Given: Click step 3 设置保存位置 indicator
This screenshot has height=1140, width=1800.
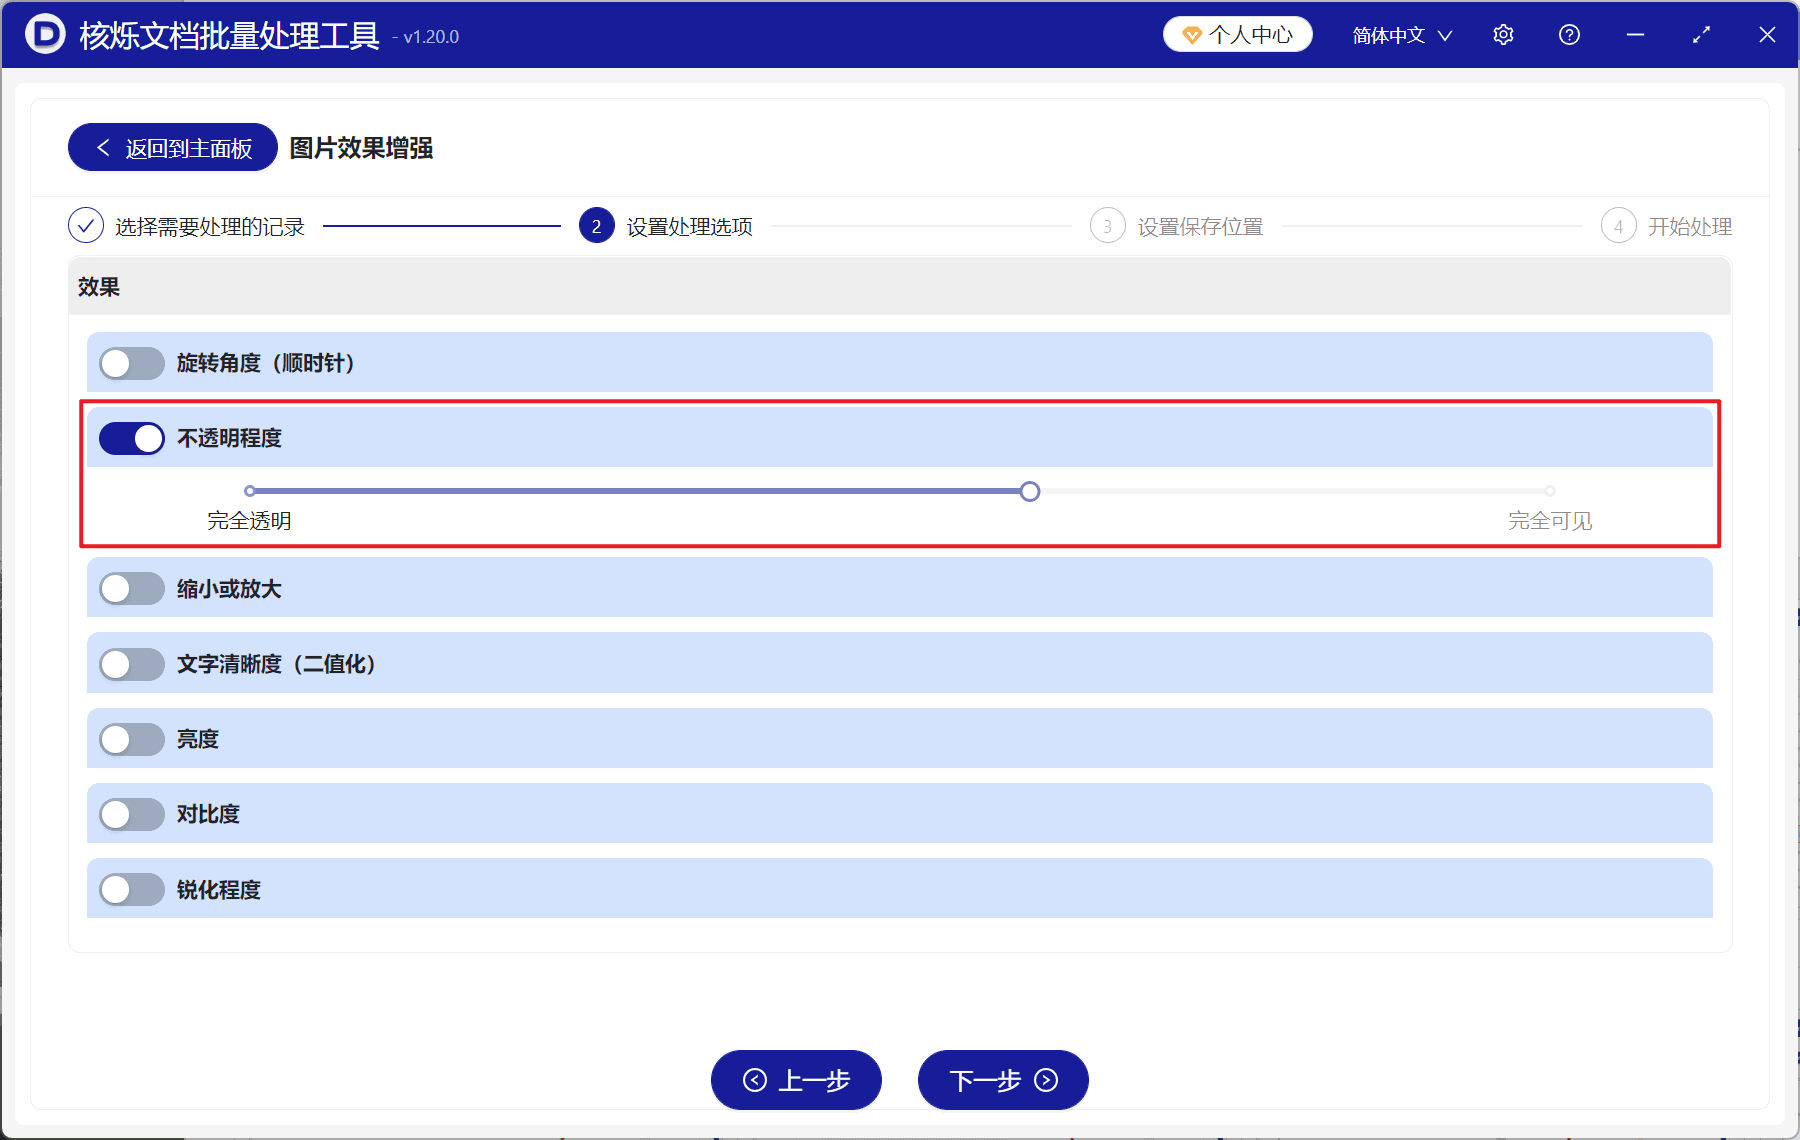Looking at the screenshot, I should click(1107, 226).
